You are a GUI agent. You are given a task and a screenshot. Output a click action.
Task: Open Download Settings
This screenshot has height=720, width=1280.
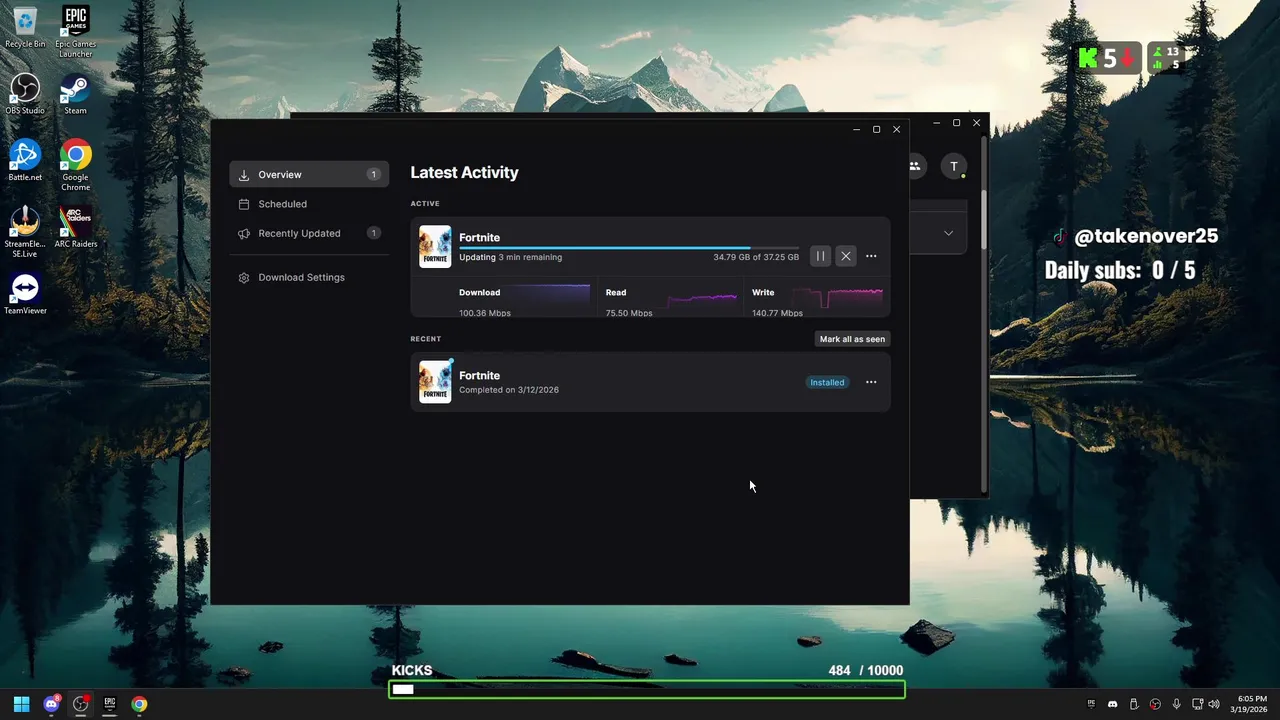pyautogui.click(x=309, y=277)
